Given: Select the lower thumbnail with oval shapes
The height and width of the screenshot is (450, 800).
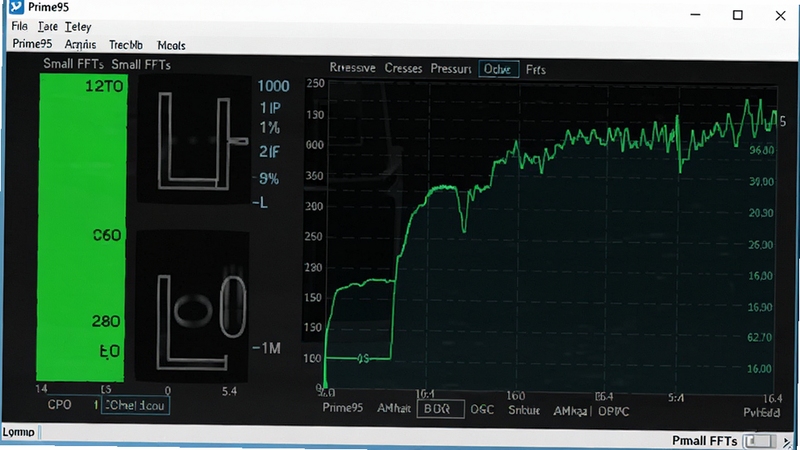Looking at the screenshot, I should pos(192,306).
